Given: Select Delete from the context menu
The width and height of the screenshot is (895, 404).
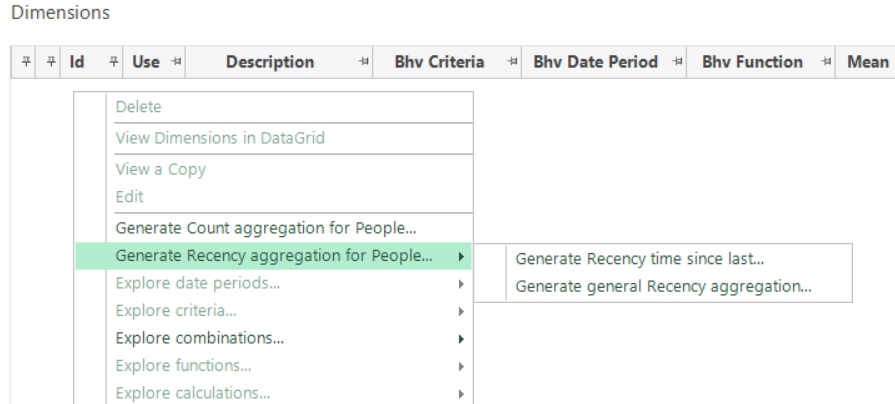Looking at the screenshot, I should [138, 107].
